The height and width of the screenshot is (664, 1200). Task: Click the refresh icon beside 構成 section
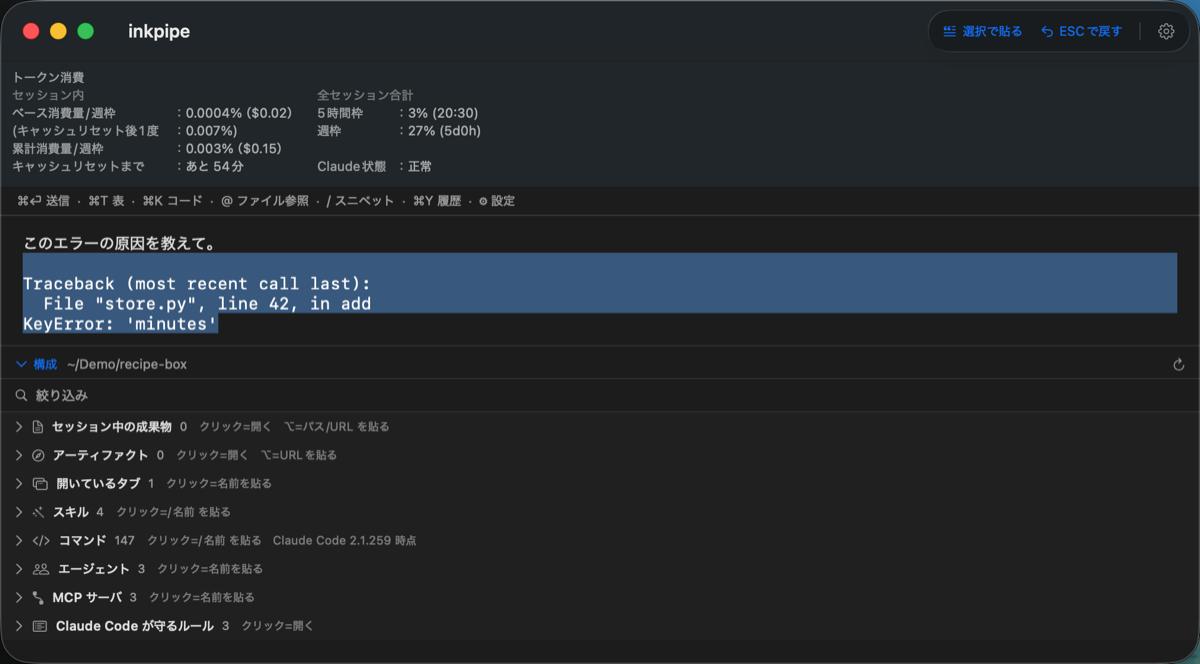1179,365
